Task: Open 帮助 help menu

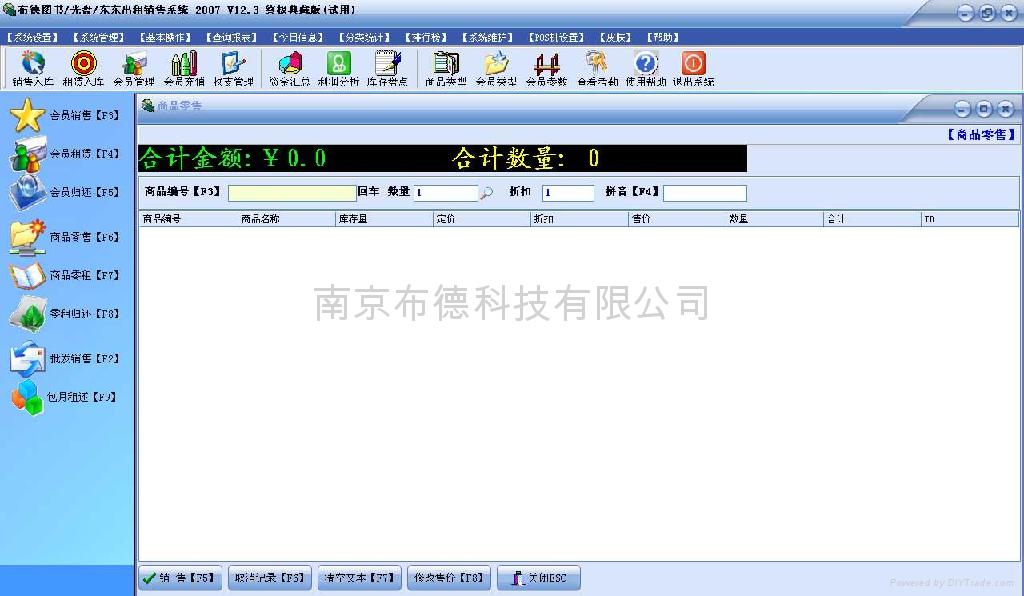Action: click(663, 37)
